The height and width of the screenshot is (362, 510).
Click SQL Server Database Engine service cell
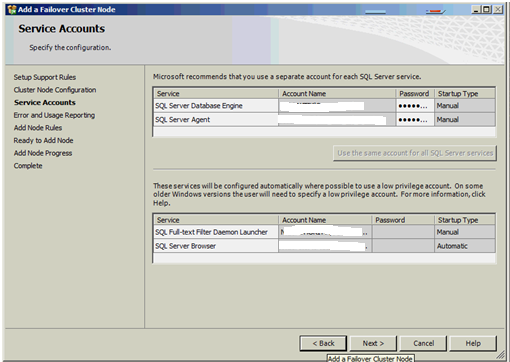pos(216,106)
